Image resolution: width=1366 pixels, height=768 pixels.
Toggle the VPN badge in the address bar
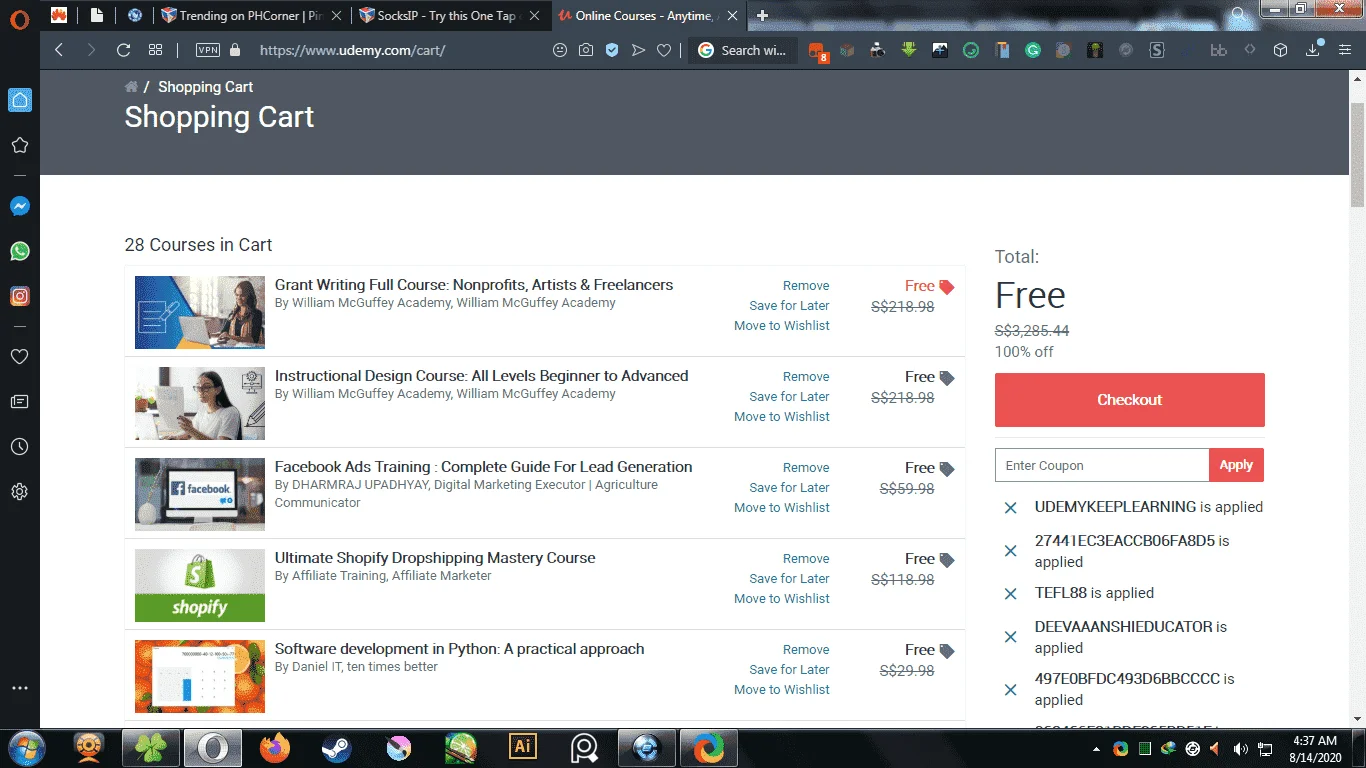pos(208,50)
